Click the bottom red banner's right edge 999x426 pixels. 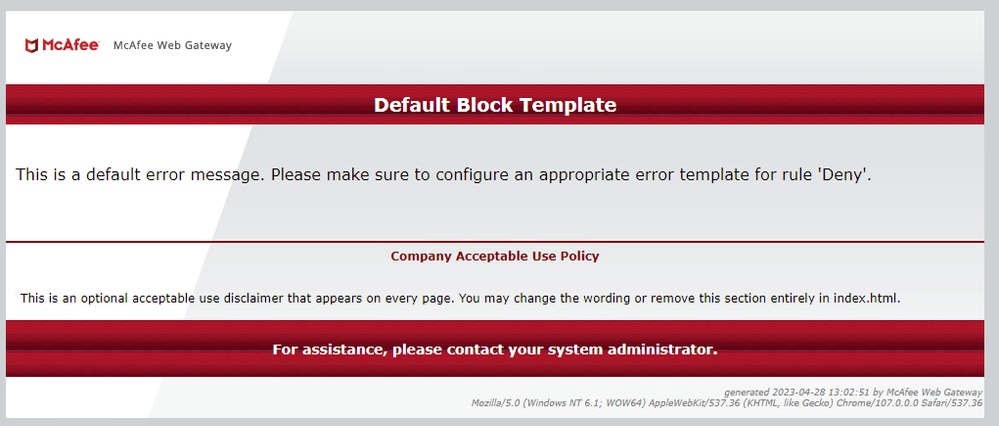[x=977, y=350]
